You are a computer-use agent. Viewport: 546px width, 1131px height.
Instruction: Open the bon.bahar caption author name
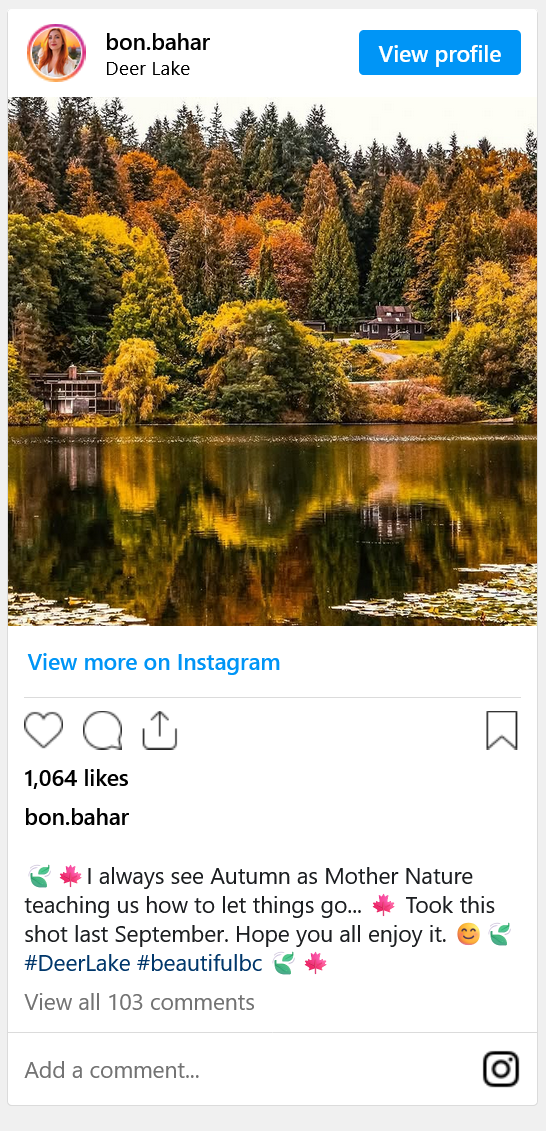(x=76, y=817)
